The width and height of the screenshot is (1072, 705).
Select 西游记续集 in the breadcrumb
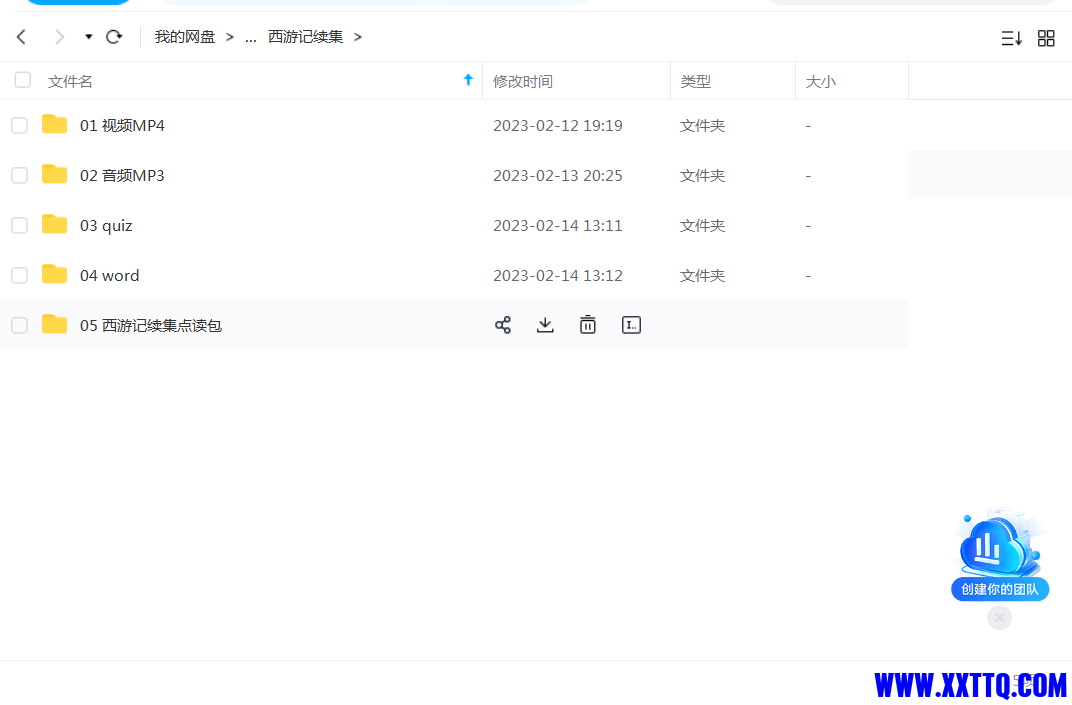306,37
